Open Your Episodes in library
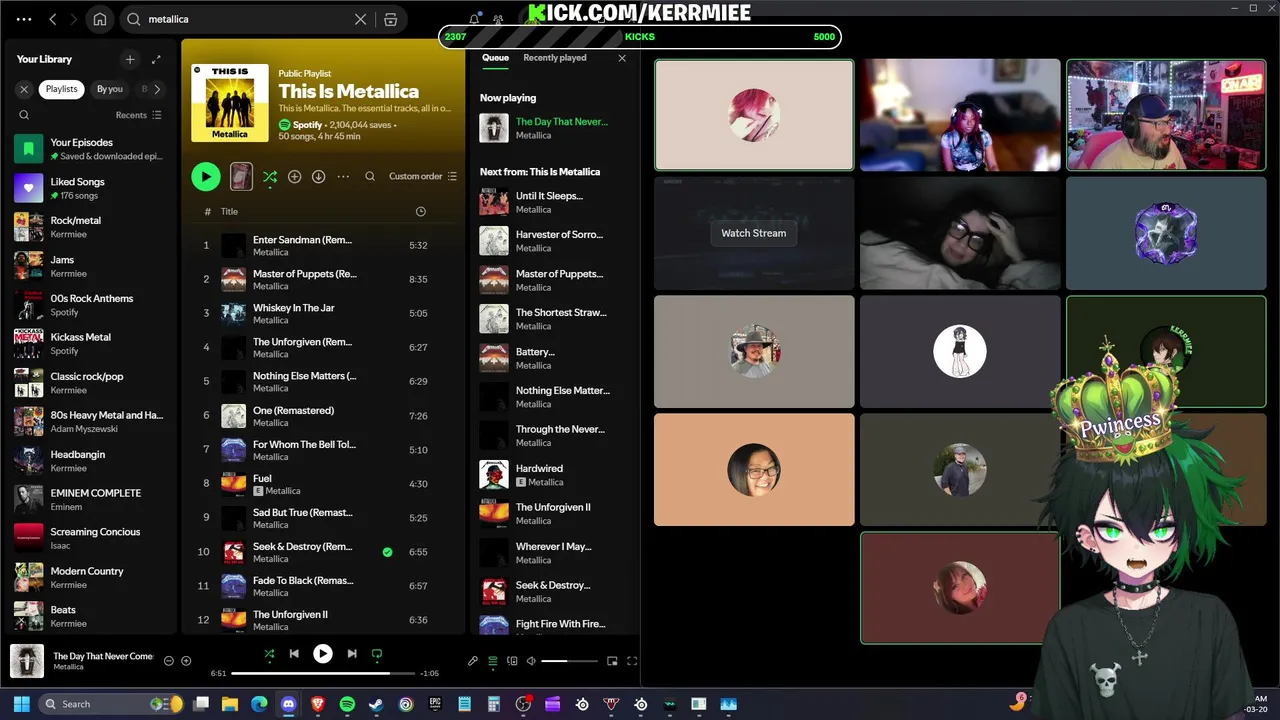 click(90, 149)
